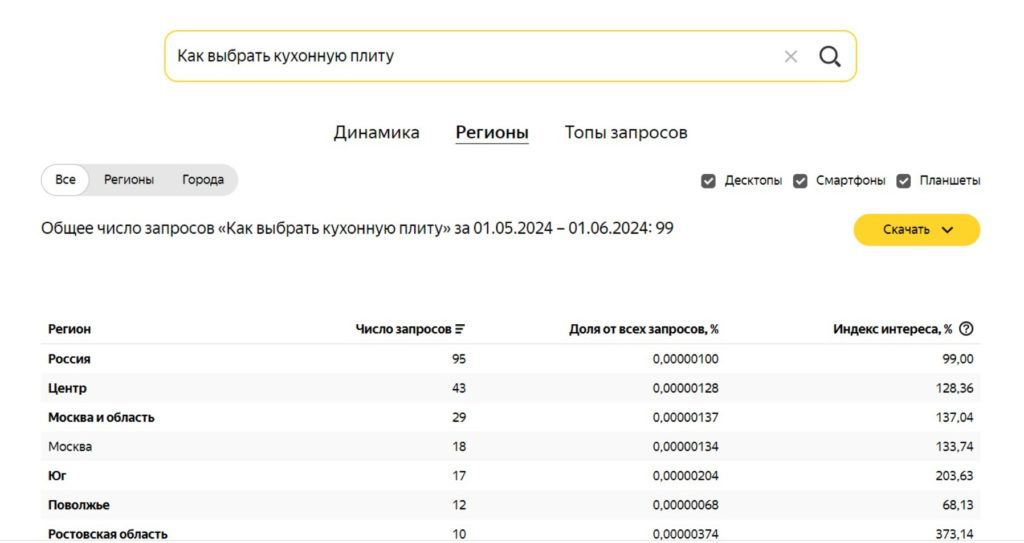This screenshot has height=543, width=1024.
Task: Open the Москва и область region row
Action: click(x=510, y=417)
